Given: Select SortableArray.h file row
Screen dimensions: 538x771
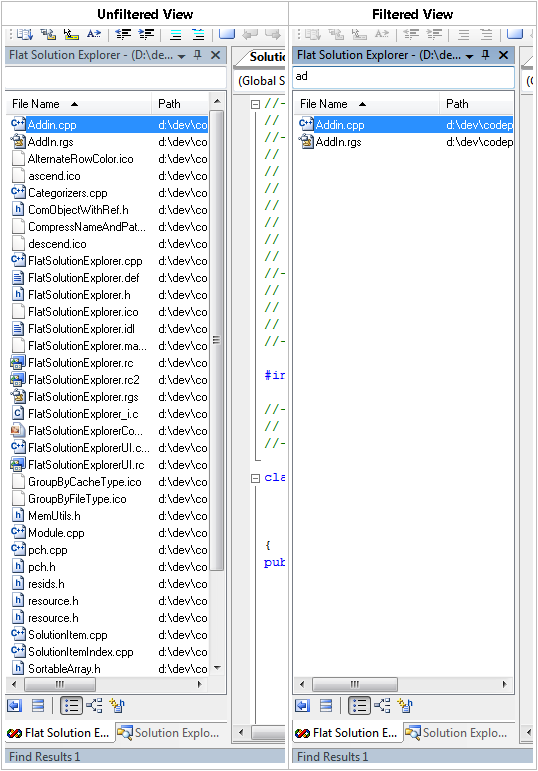Looking at the screenshot, I should 107,669.
